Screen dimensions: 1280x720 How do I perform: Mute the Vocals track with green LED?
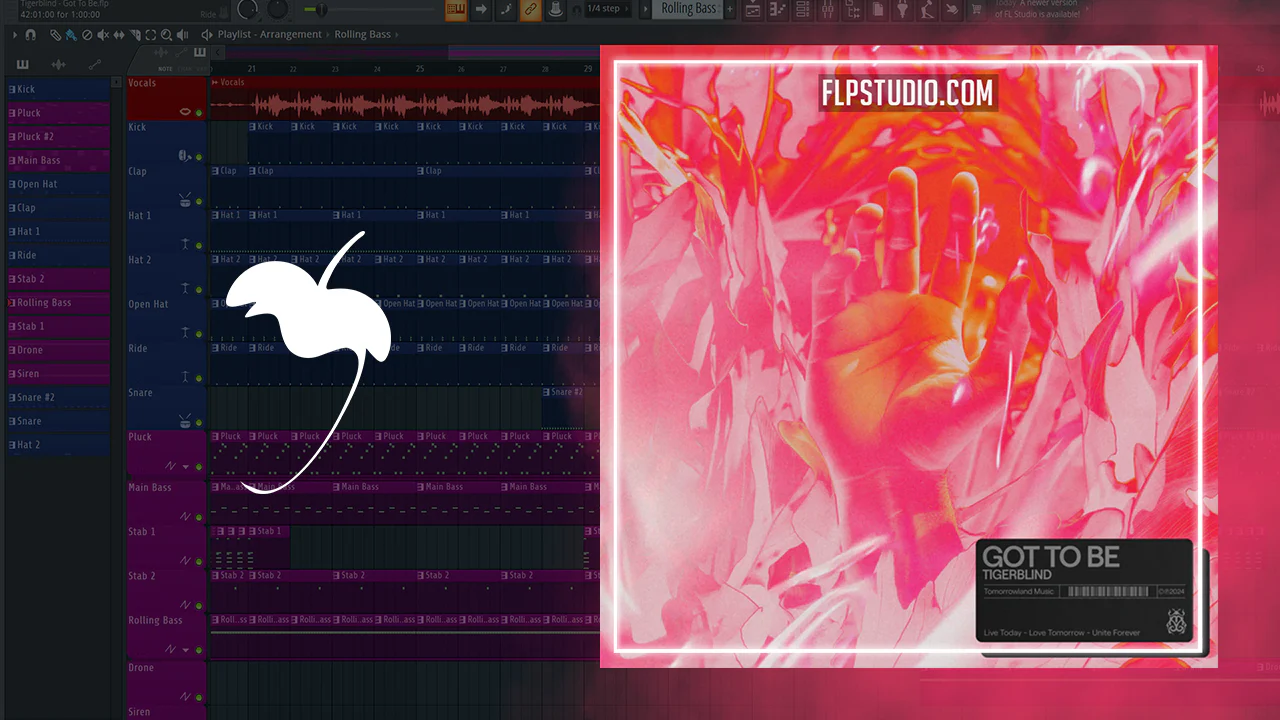pos(199,113)
